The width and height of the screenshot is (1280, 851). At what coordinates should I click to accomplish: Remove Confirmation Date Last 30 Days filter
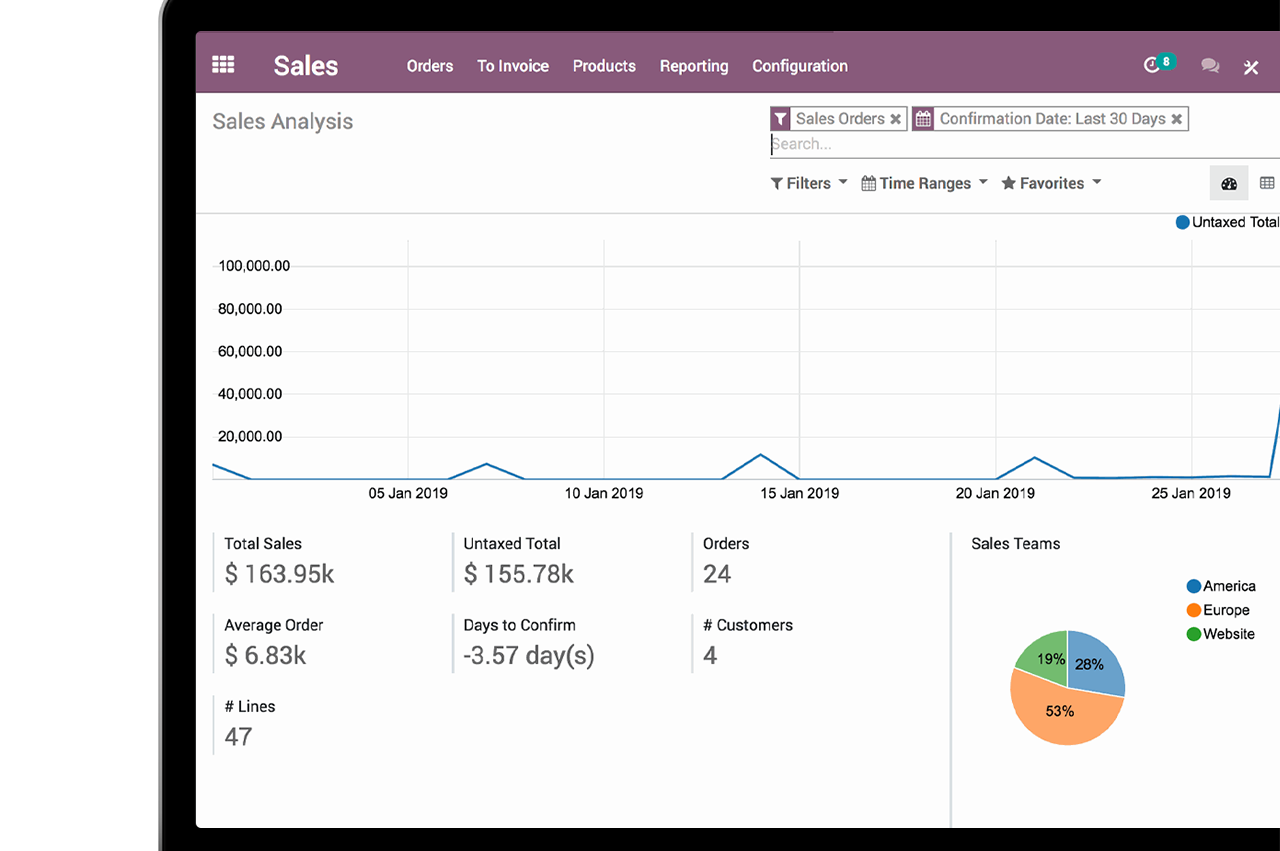(1177, 119)
